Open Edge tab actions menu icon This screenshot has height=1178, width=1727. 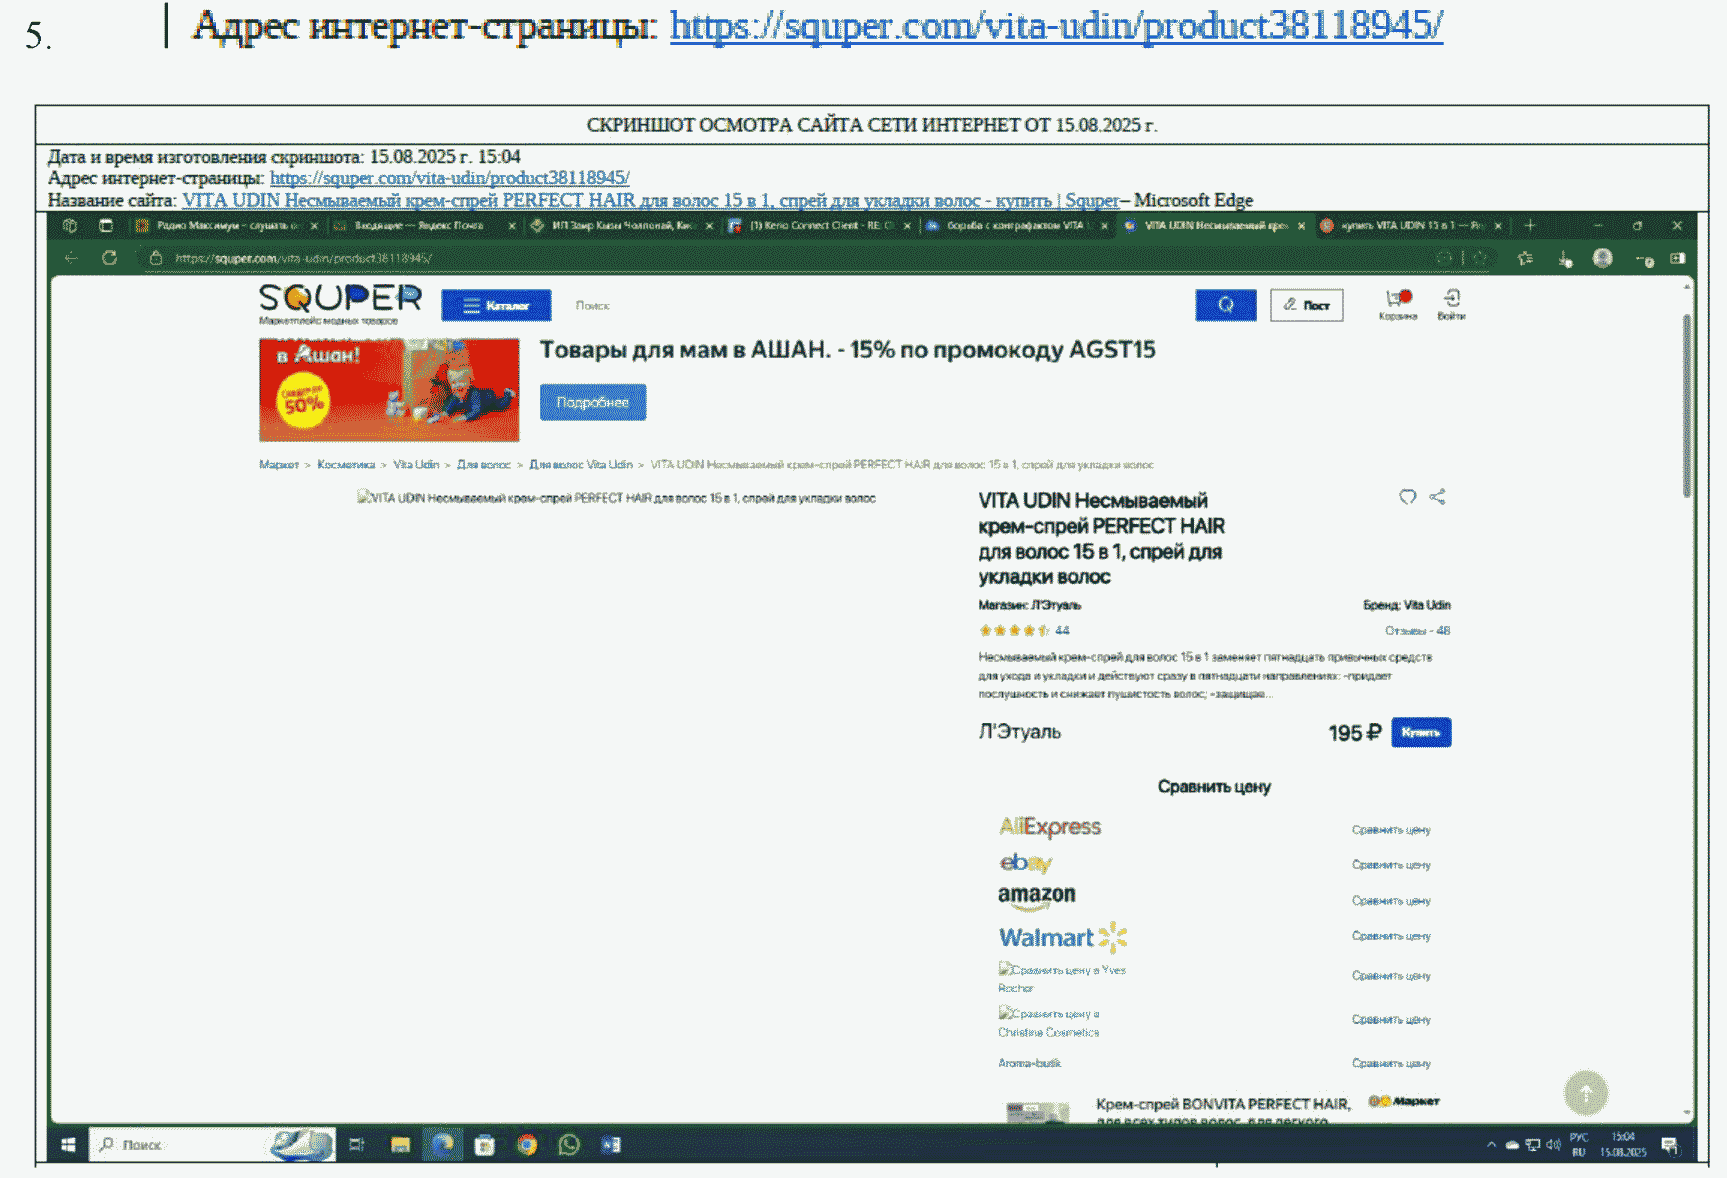[105, 226]
